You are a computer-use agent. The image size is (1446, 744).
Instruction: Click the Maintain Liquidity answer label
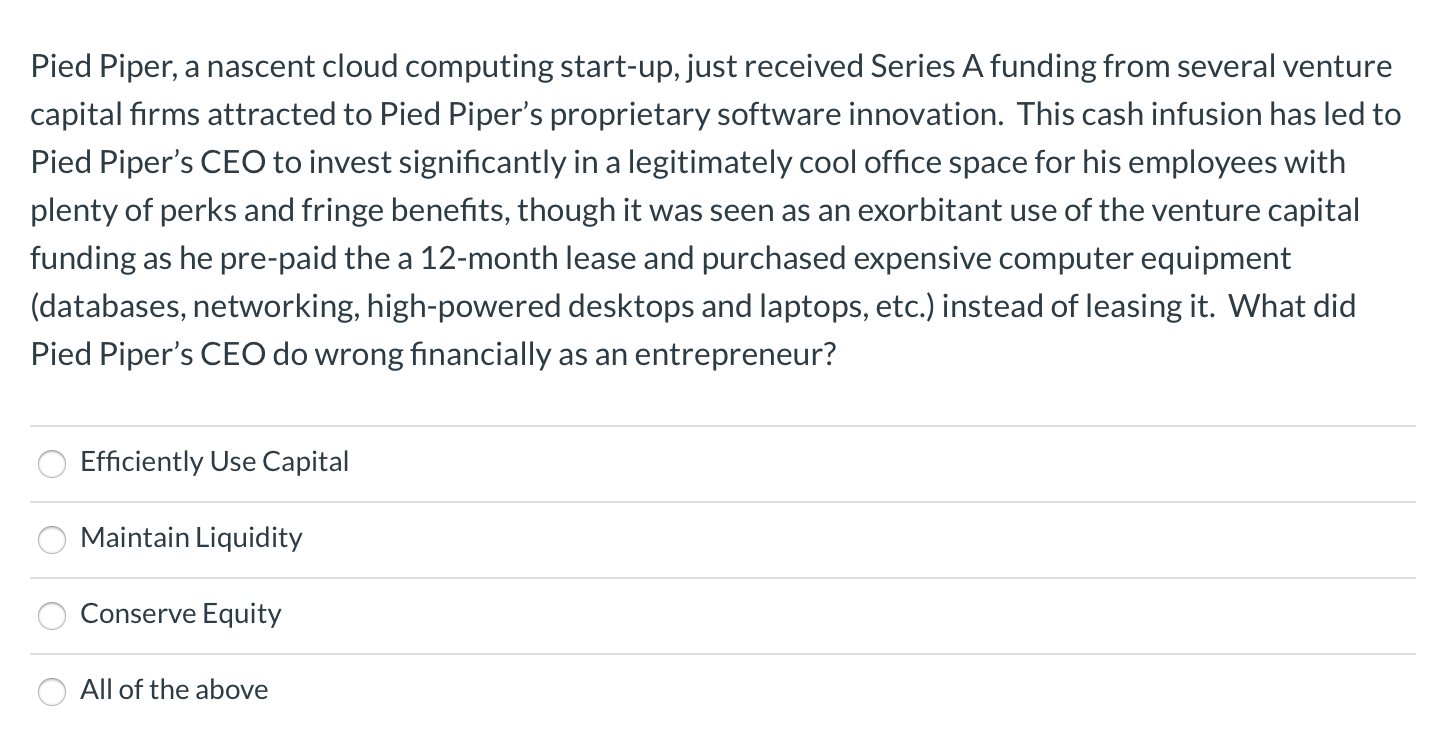click(191, 538)
